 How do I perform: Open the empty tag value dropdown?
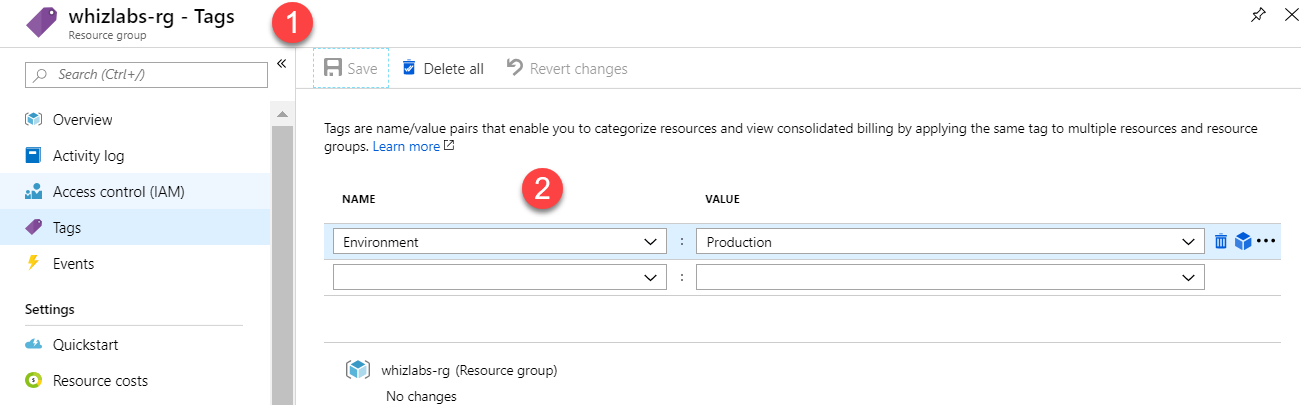pos(1188,278)
